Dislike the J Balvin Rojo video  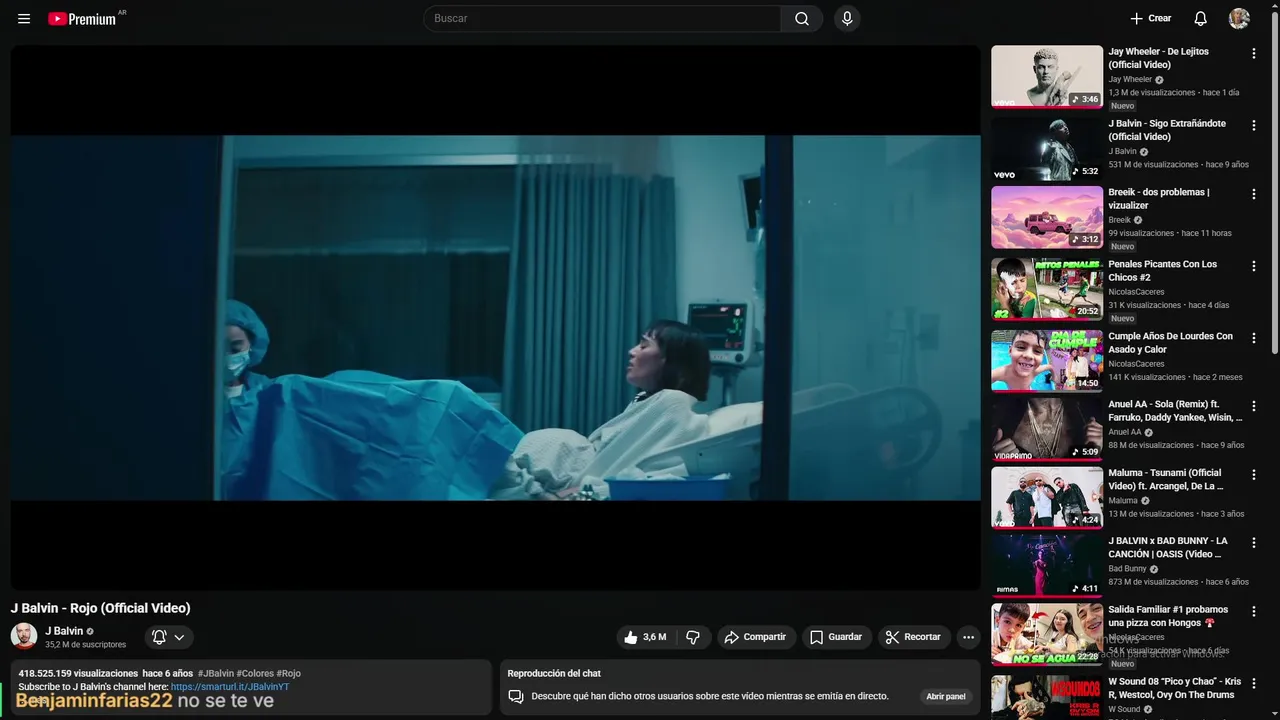(x=693, y=637)
